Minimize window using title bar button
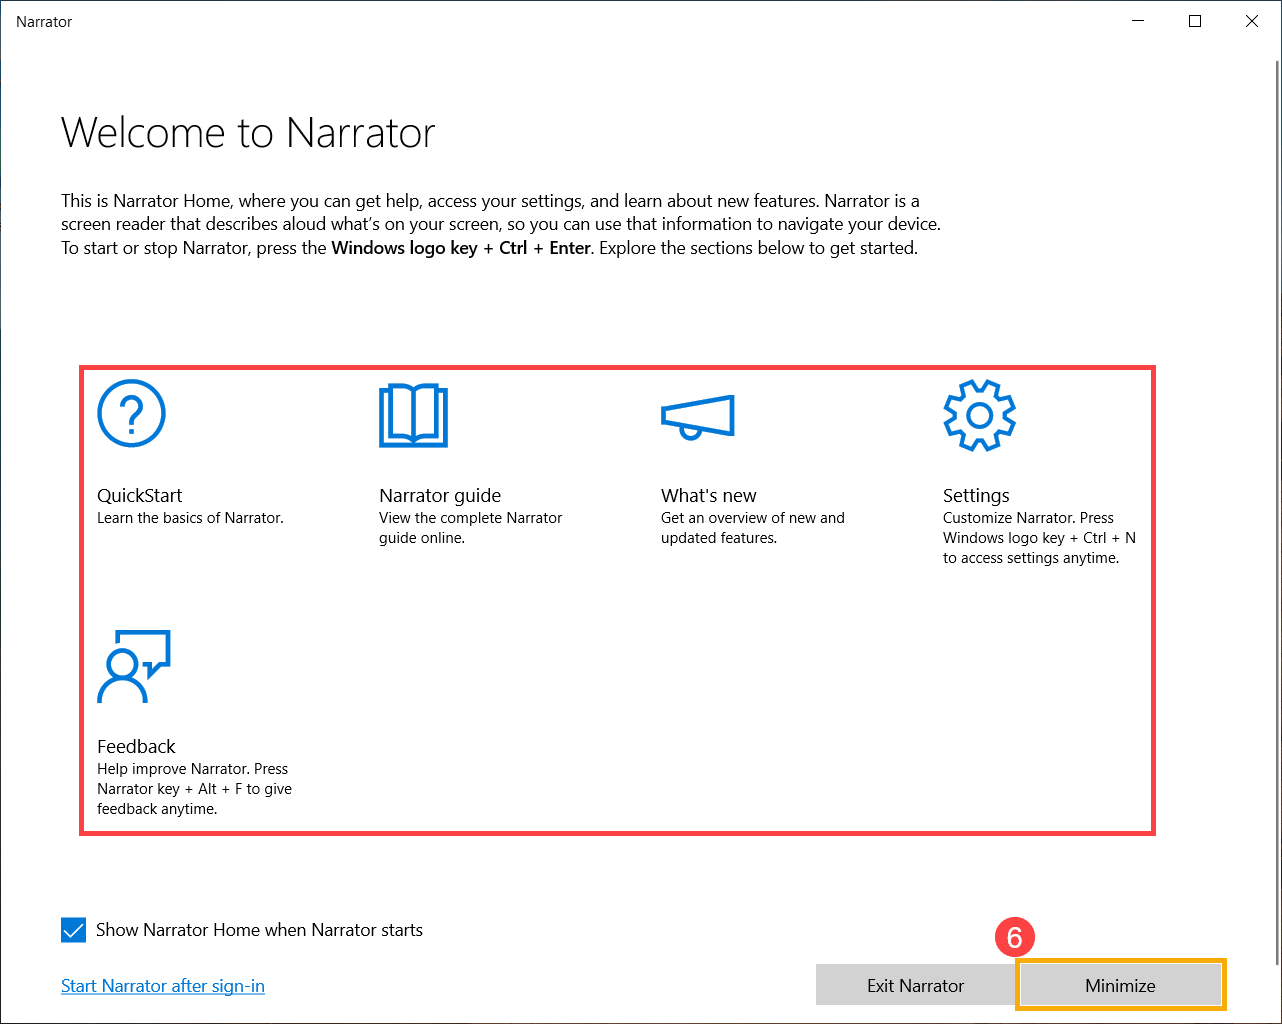 1138,21
